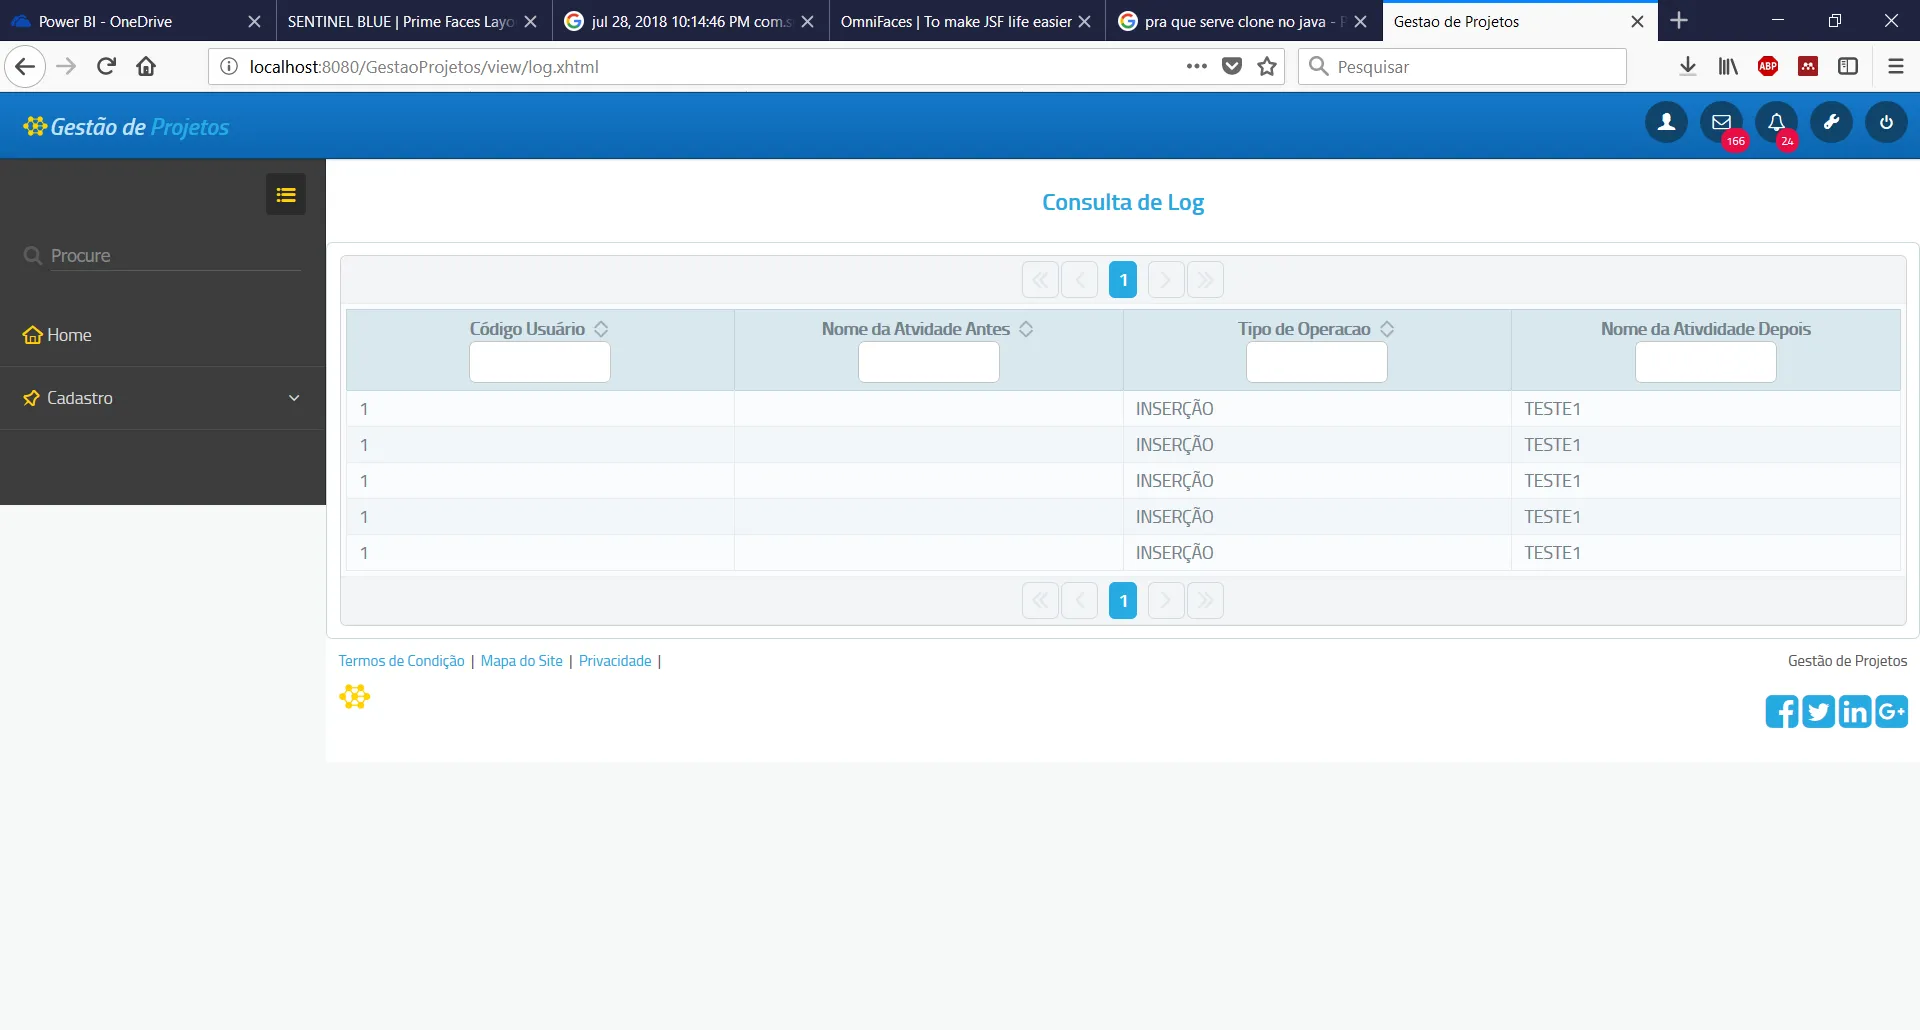Open Home in the sidebar menu
This screenshot has height=1030, width=1920.
pyautogui.click(x=69, y=335)
